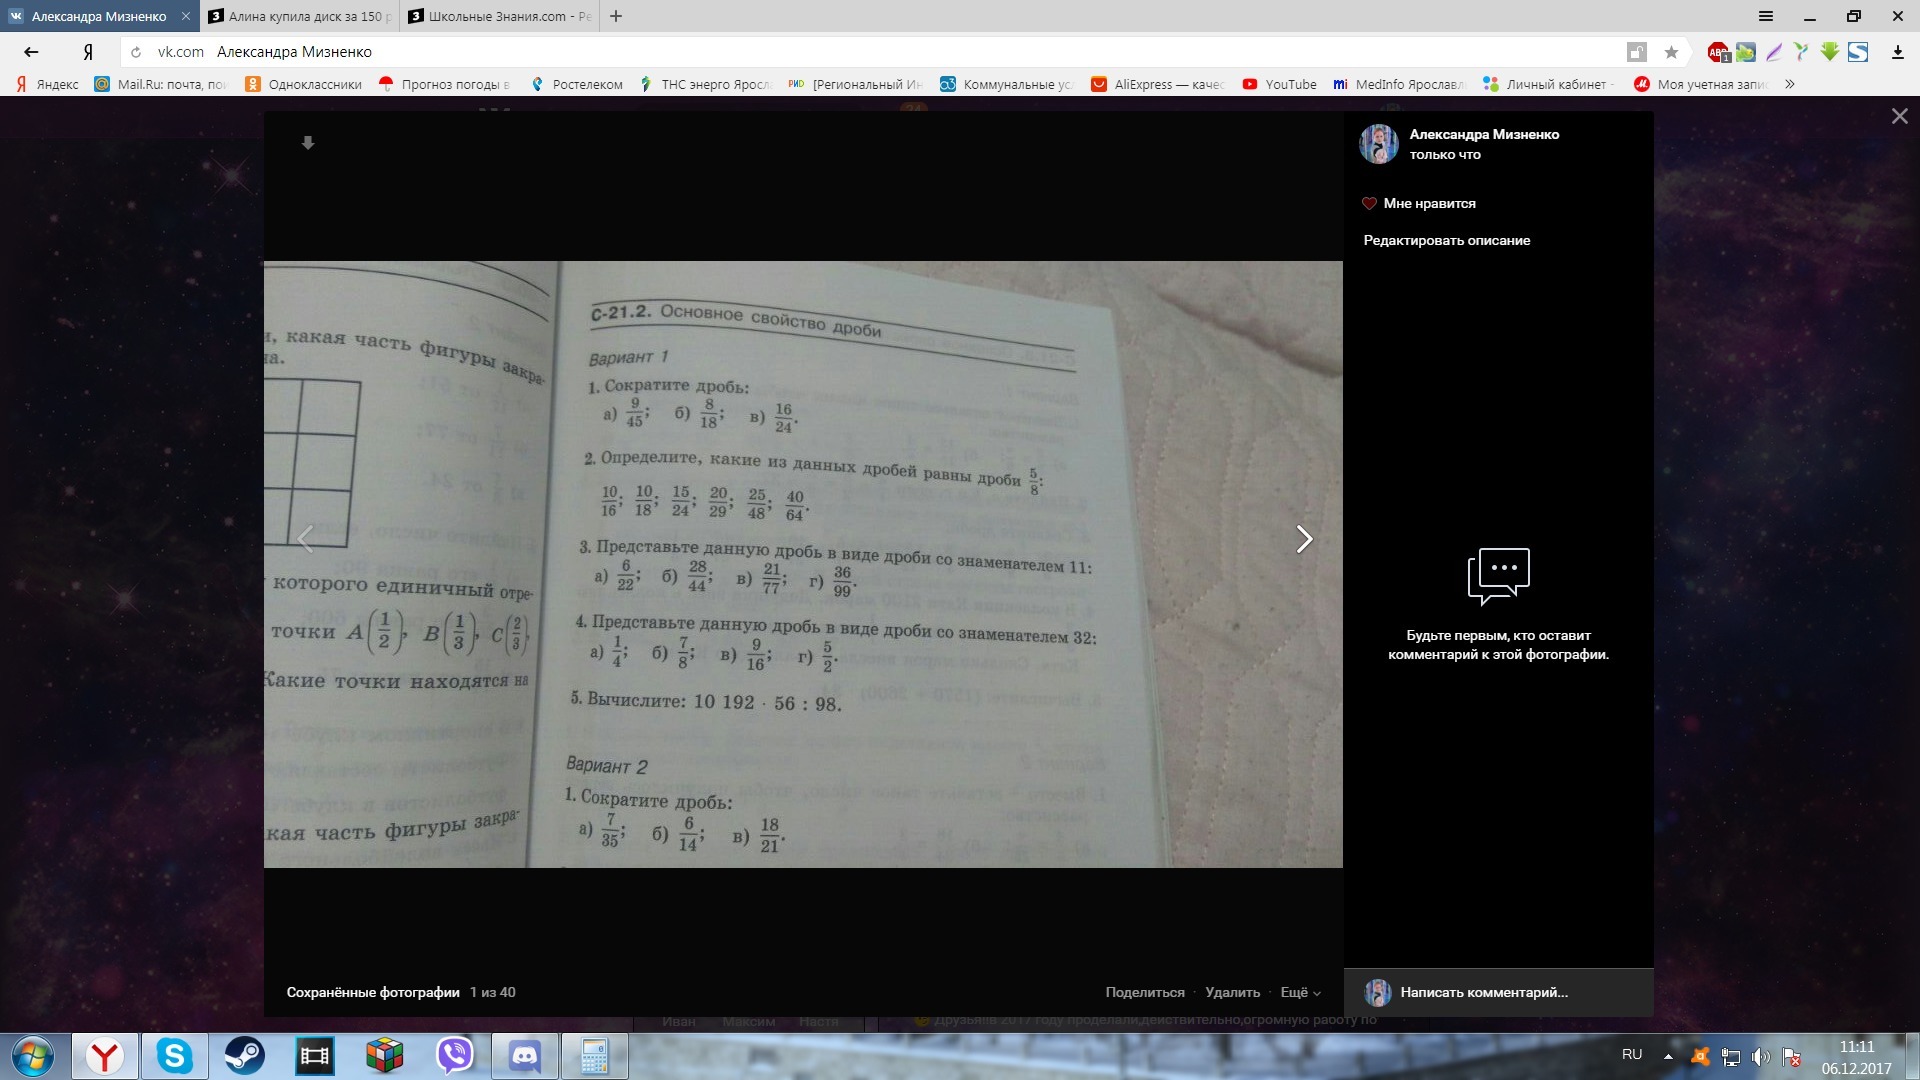
Task: Open the Ещё dropdown below the photo
Action: click(x=1298, y=992)
